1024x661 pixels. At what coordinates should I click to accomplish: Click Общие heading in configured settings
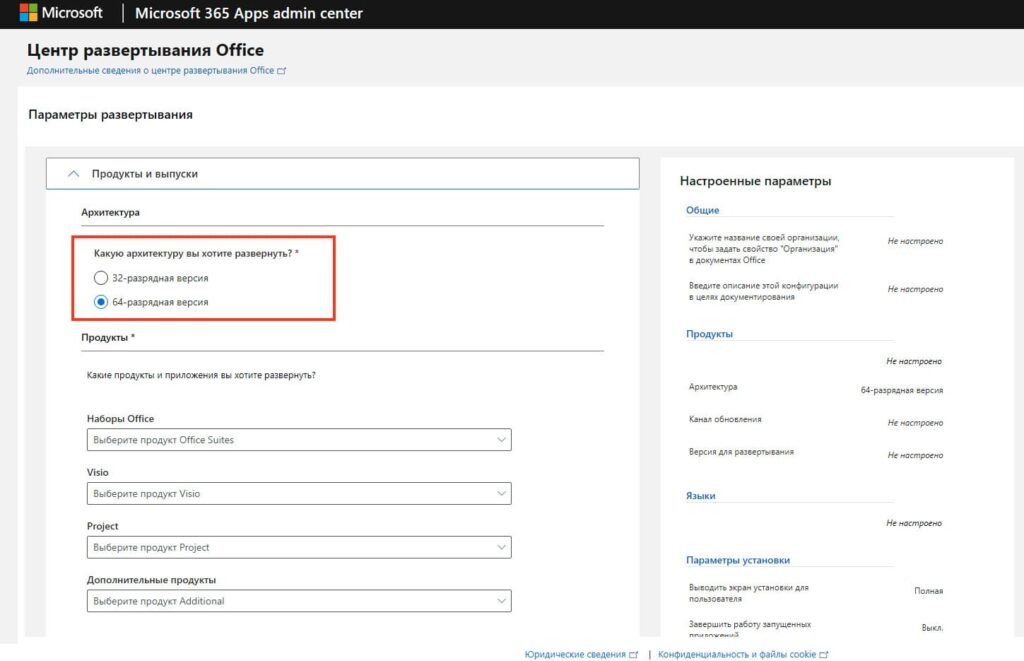[x=702, y=210]
